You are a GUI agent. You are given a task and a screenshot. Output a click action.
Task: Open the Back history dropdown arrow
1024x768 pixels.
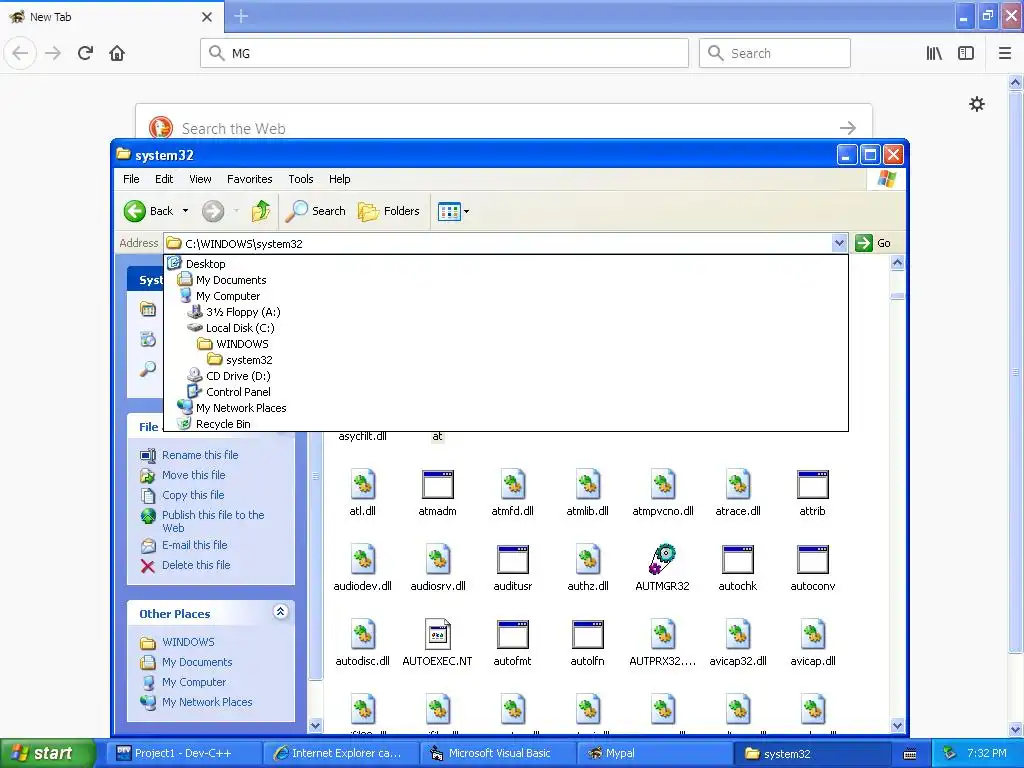tap(185, 211)
